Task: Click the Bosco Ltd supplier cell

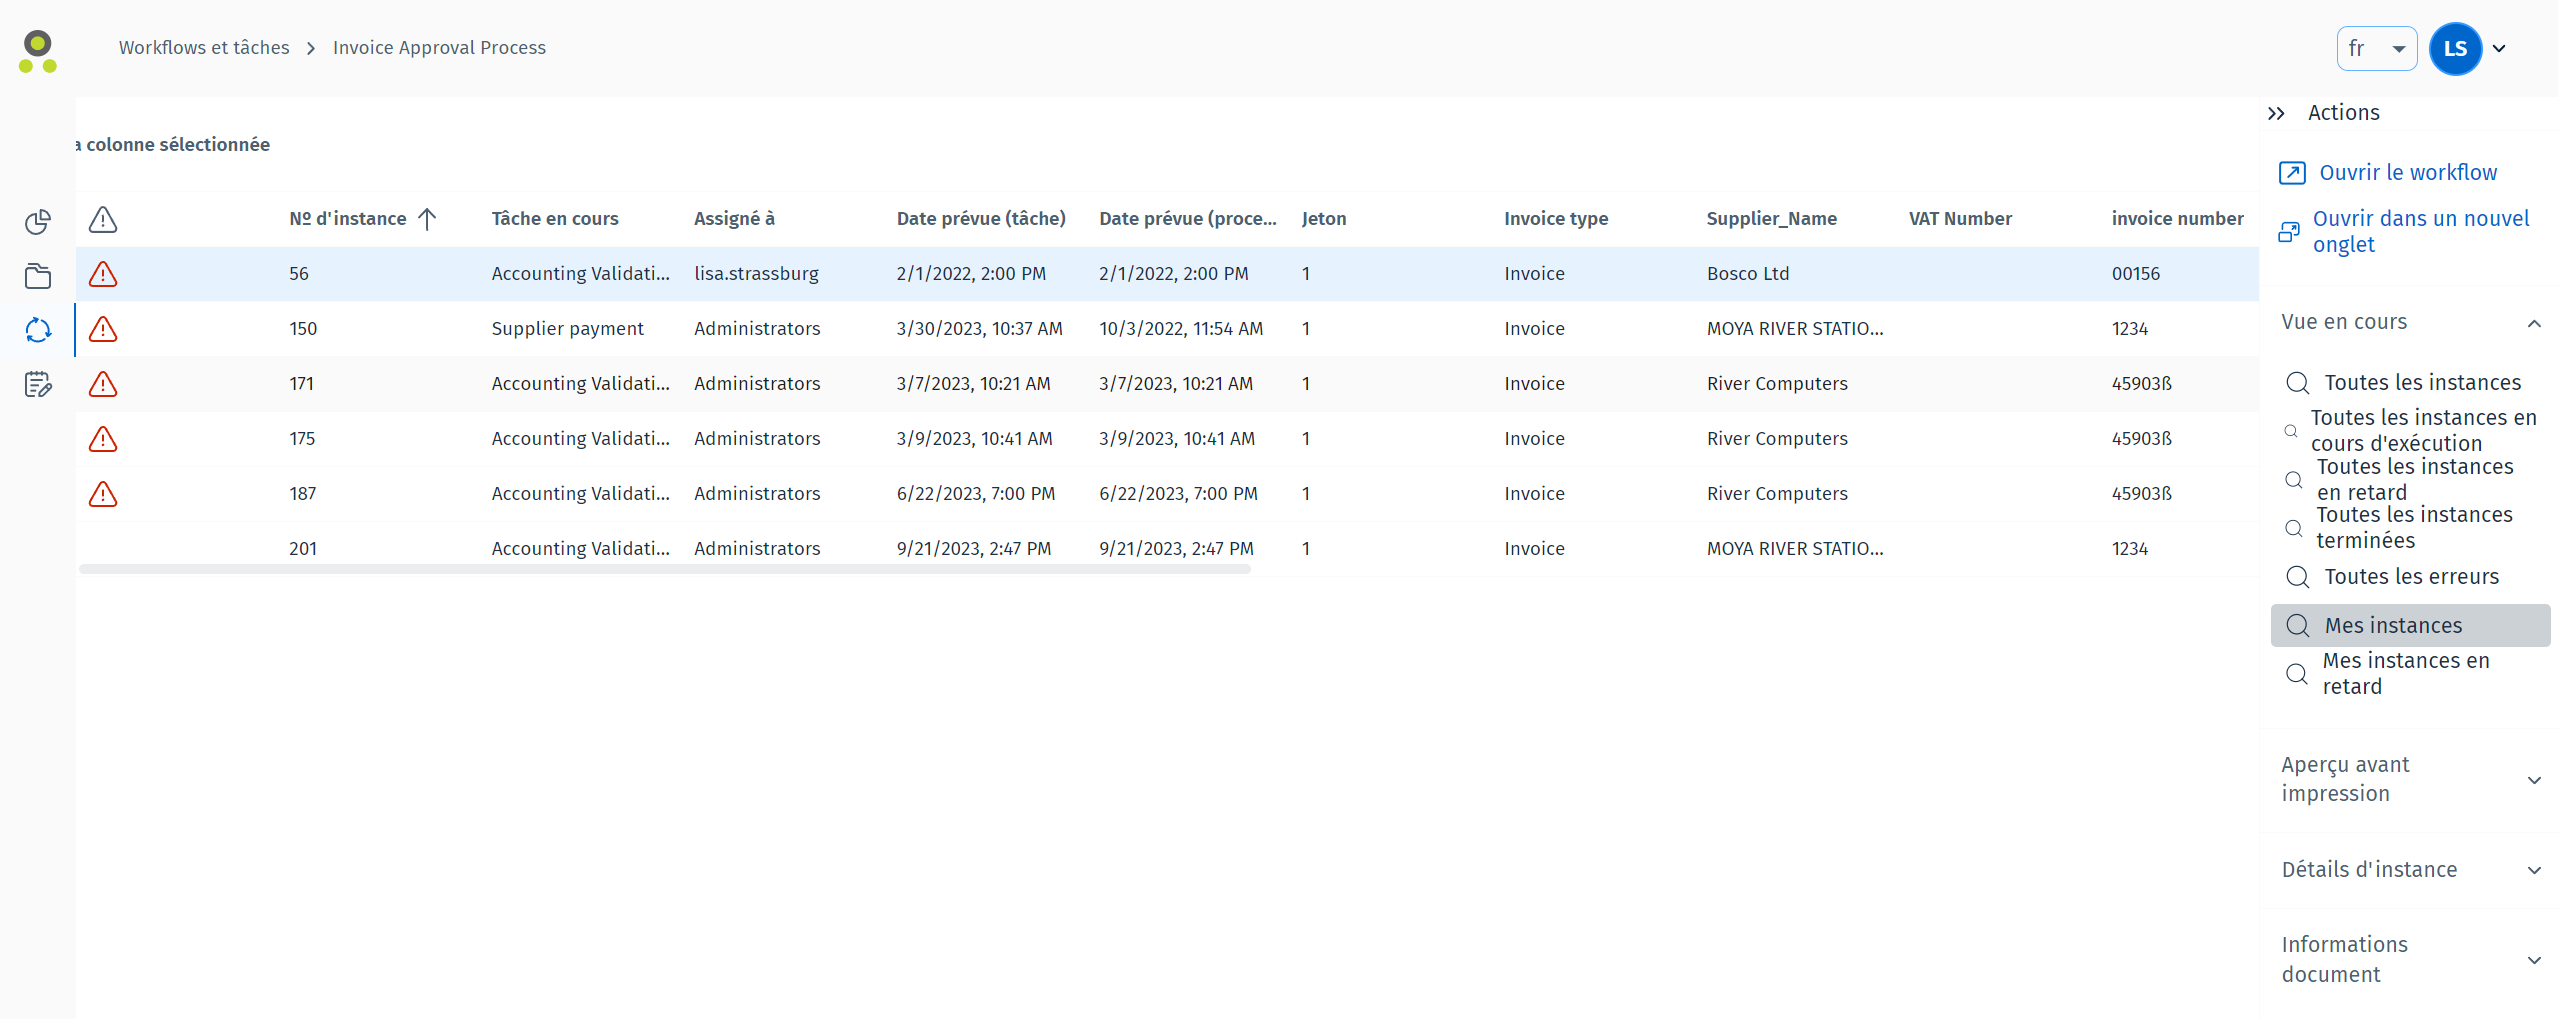Action: [1748, 274]
